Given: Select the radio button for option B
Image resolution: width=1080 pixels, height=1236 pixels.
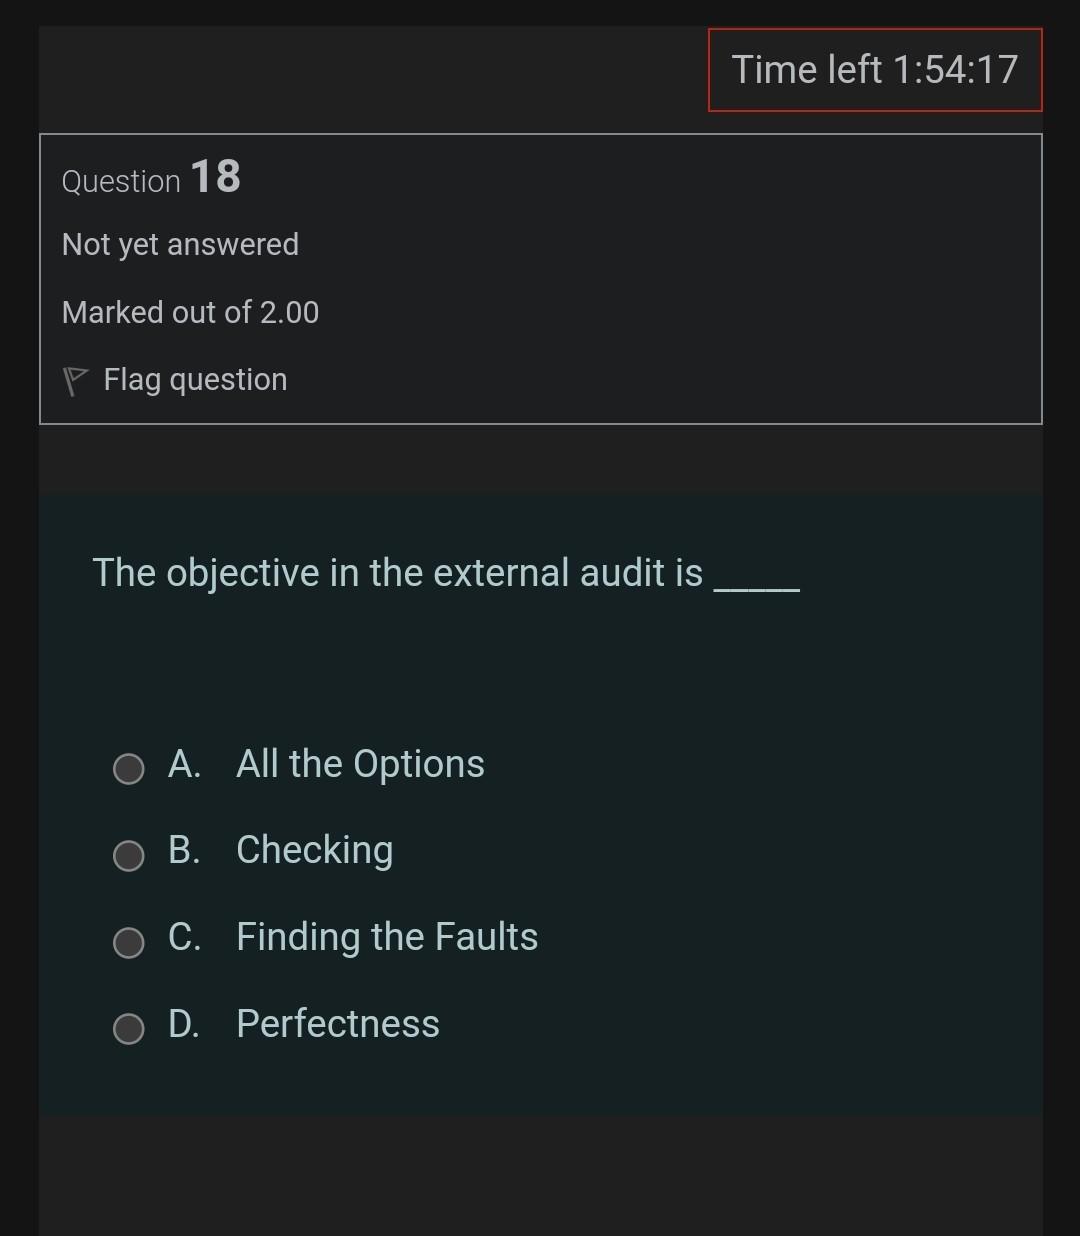Looking at the screenshot, I should [x=128, y=855].
